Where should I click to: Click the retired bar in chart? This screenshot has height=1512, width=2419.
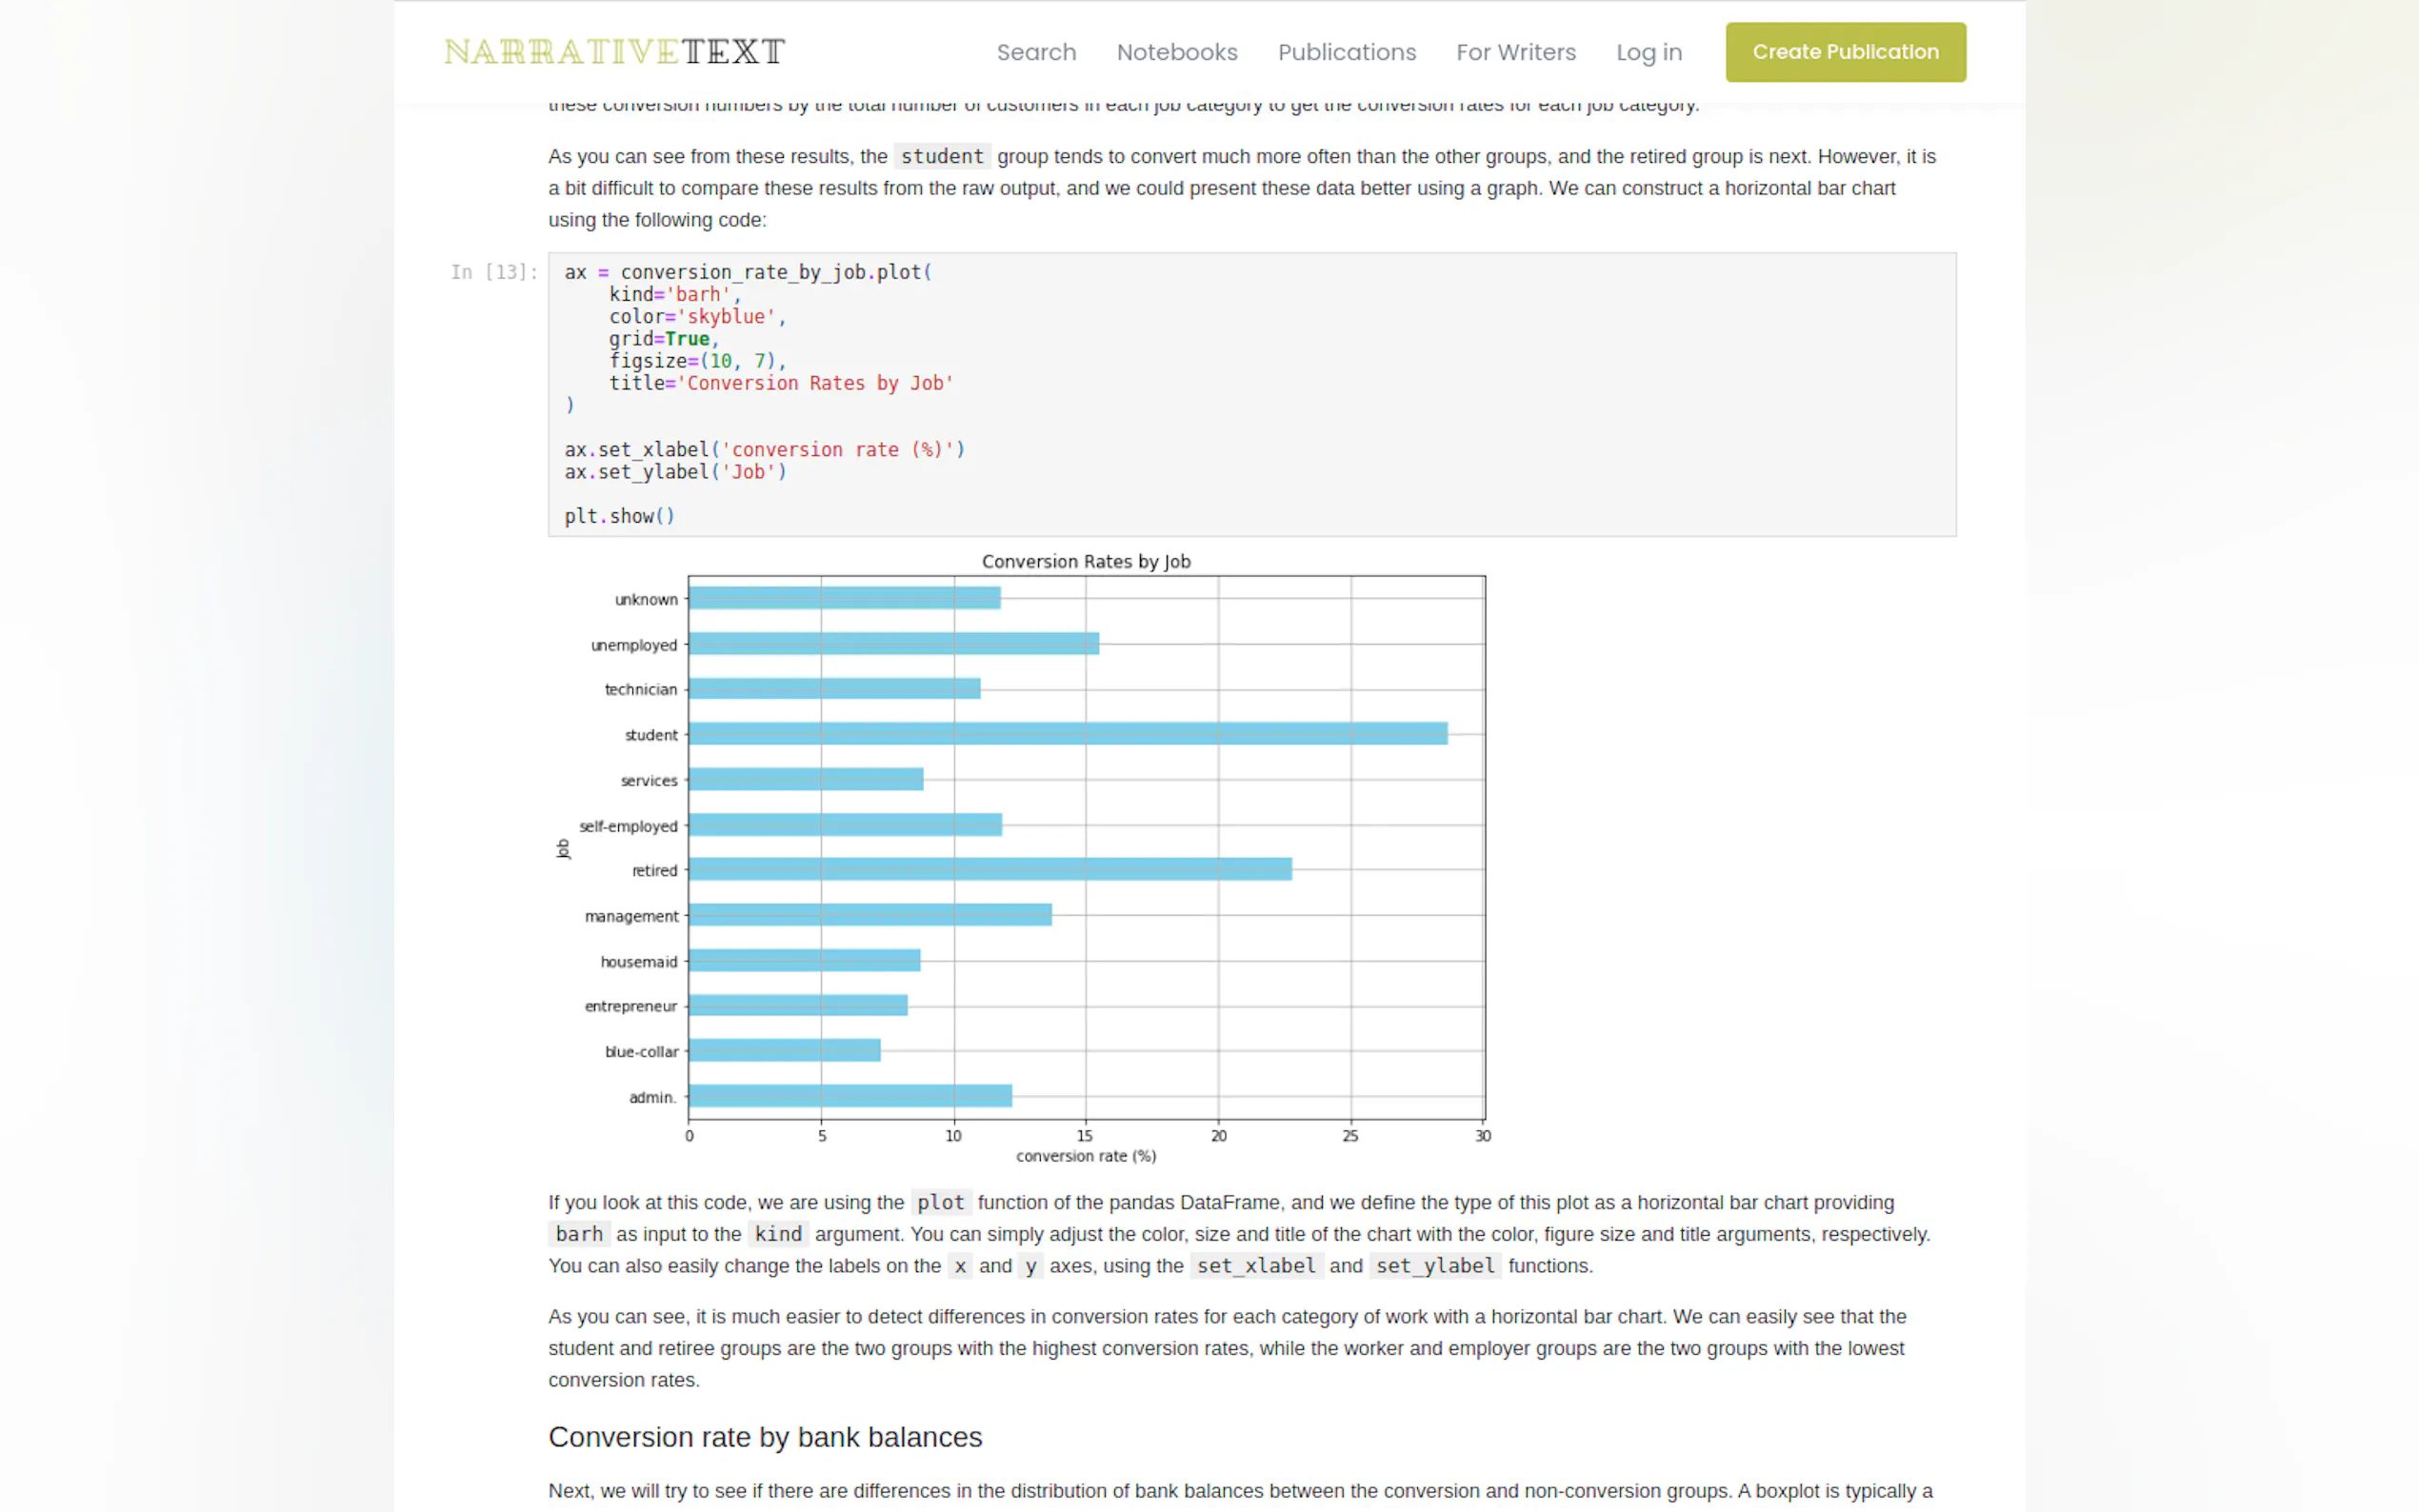pos(989,869)
